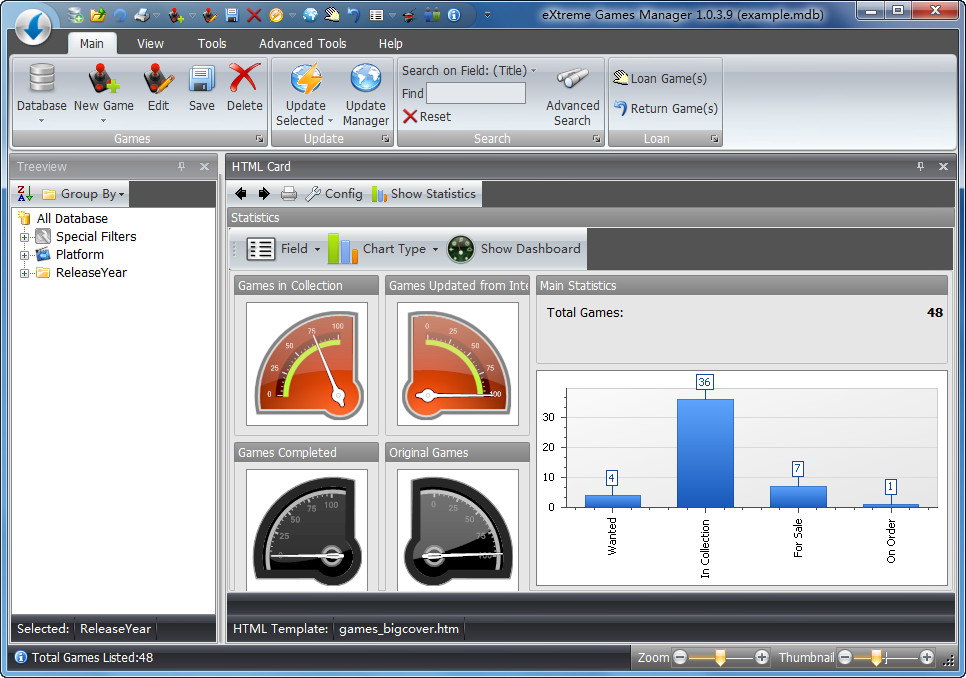Click Thumbnail plus button
The image size is (966, 678).
pyautogui.click(x=927, y=658)
